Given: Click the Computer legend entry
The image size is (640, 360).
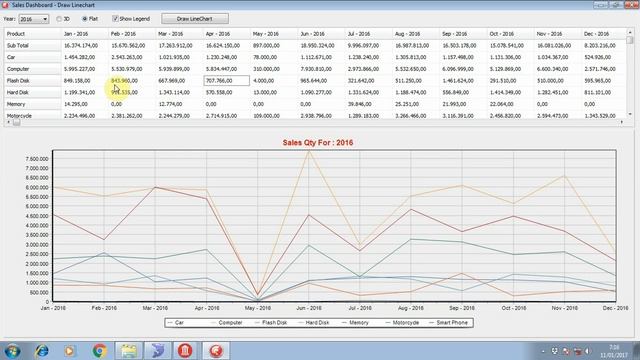Looking at the screenshot, I should [227, 322].
